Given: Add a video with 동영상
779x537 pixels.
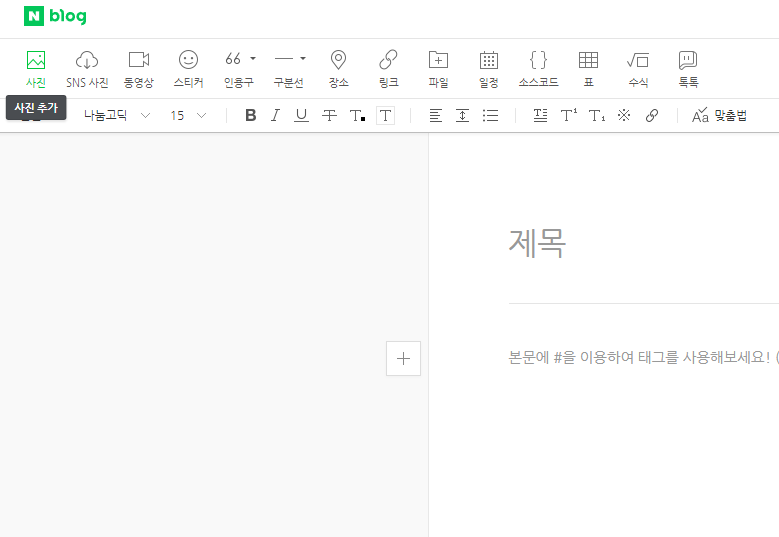Looking at the screenshot, I should tap(139, 69).
